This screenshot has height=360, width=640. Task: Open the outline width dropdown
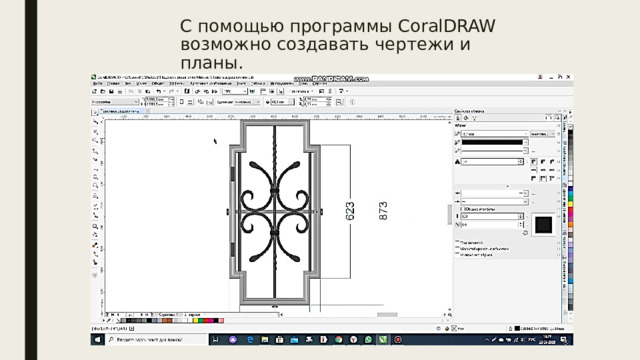pyautogui.click(x=526, y=134)
